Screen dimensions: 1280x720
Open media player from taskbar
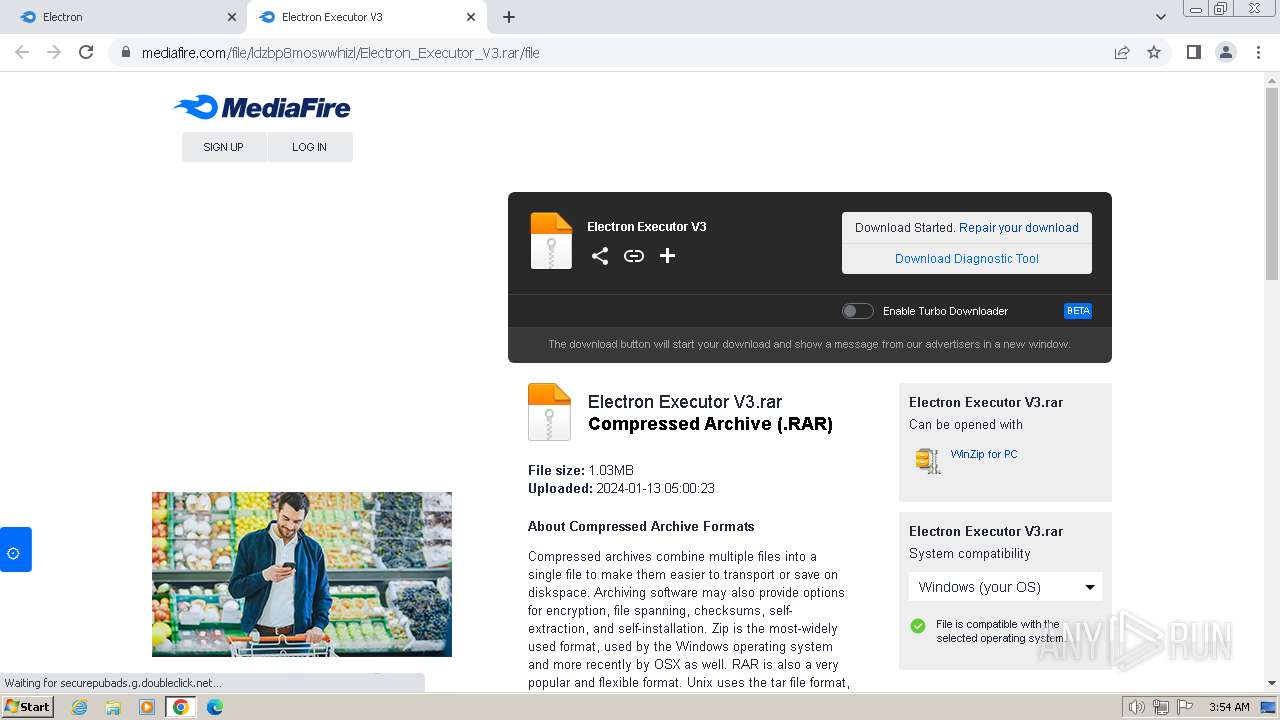(x=147, y=707)
